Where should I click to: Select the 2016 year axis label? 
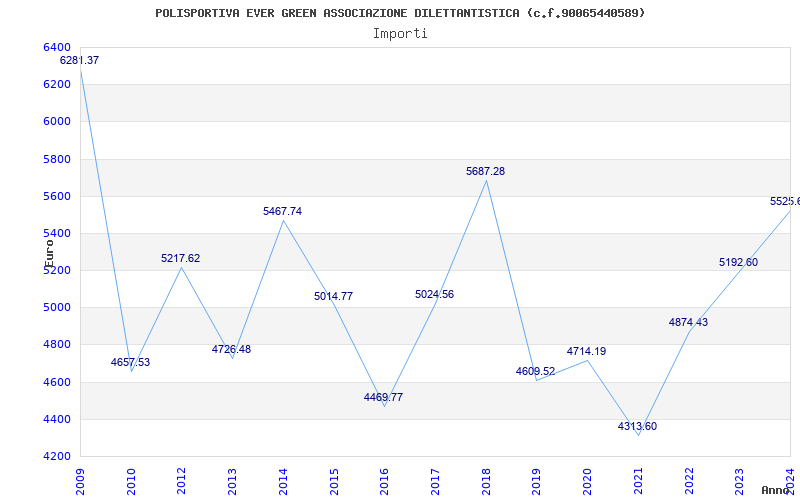click(385, 482)
